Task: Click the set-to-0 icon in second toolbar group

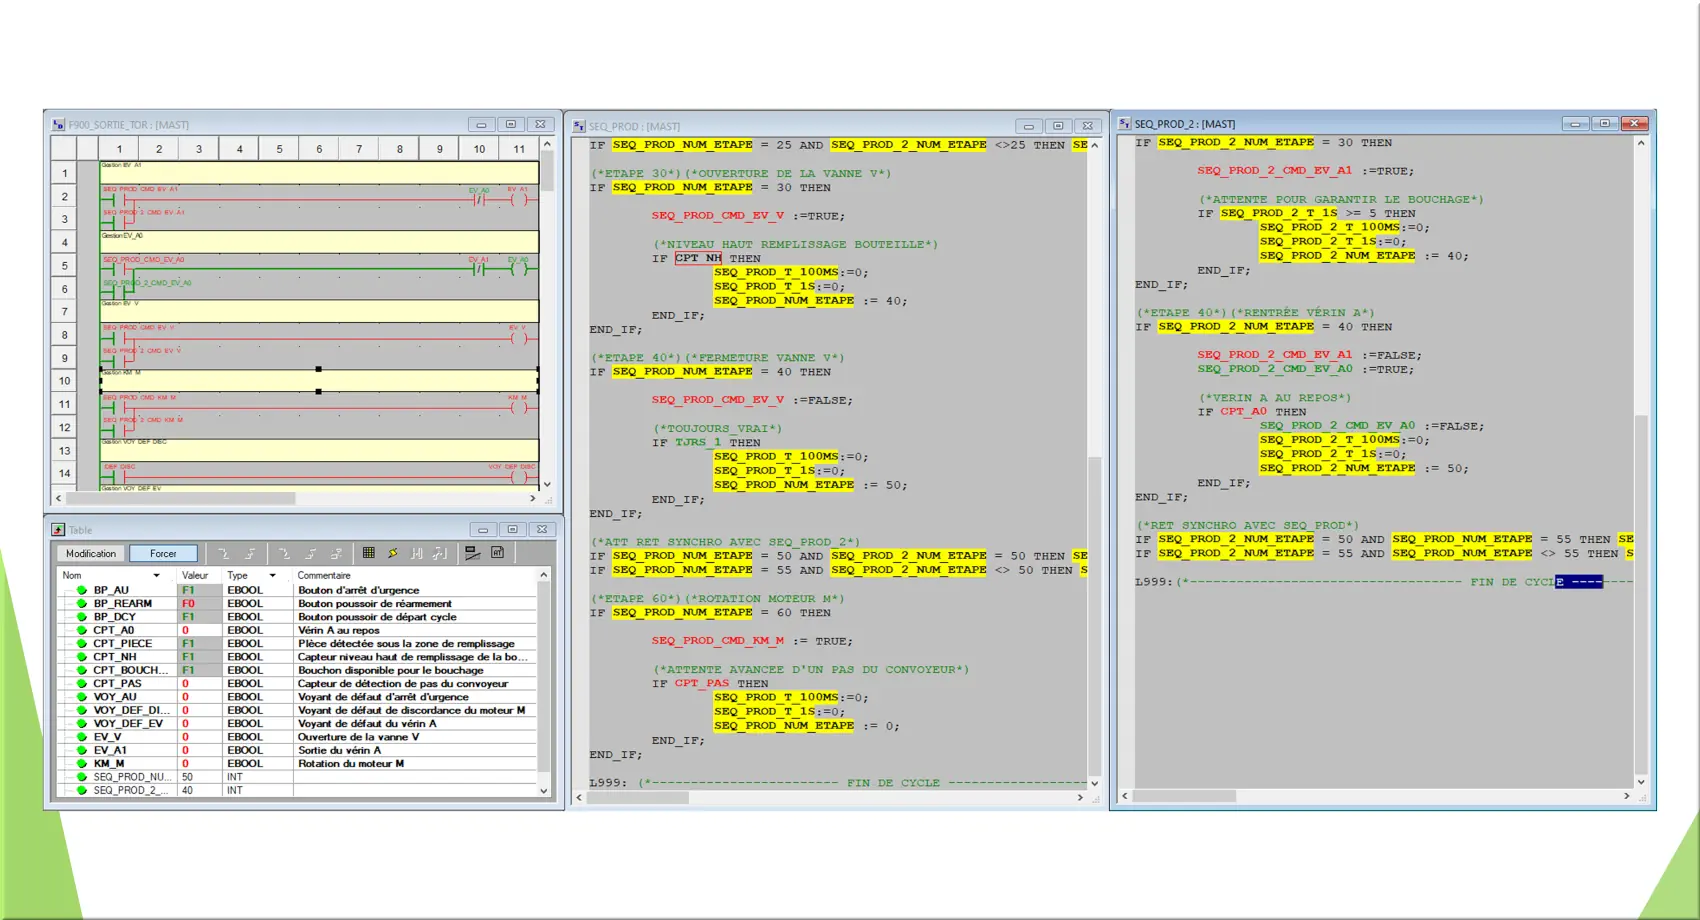Action: [285, 553]
